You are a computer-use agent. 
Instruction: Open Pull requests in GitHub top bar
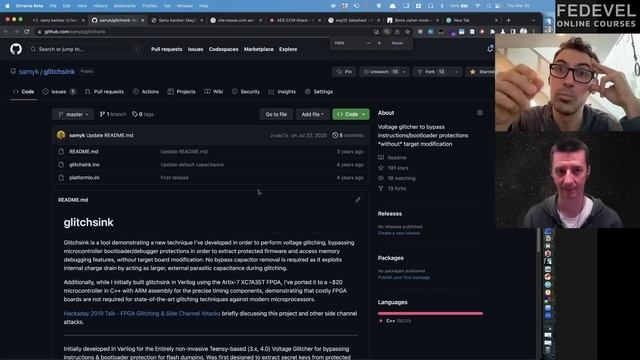pos(167,49)
